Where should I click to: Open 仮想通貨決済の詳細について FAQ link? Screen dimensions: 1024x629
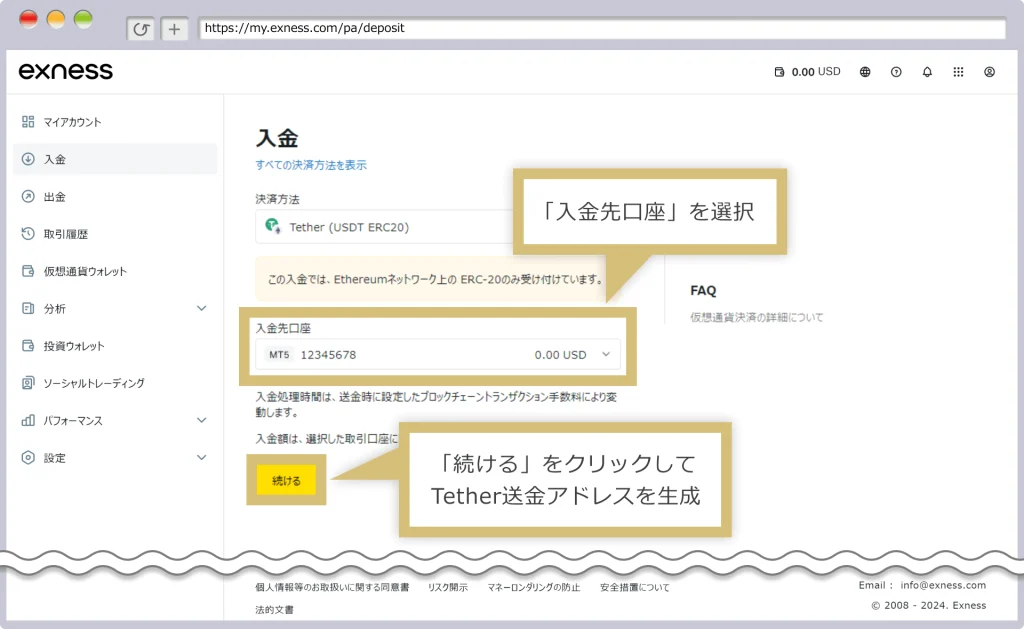pyautogui.click(x=757, y=317)
